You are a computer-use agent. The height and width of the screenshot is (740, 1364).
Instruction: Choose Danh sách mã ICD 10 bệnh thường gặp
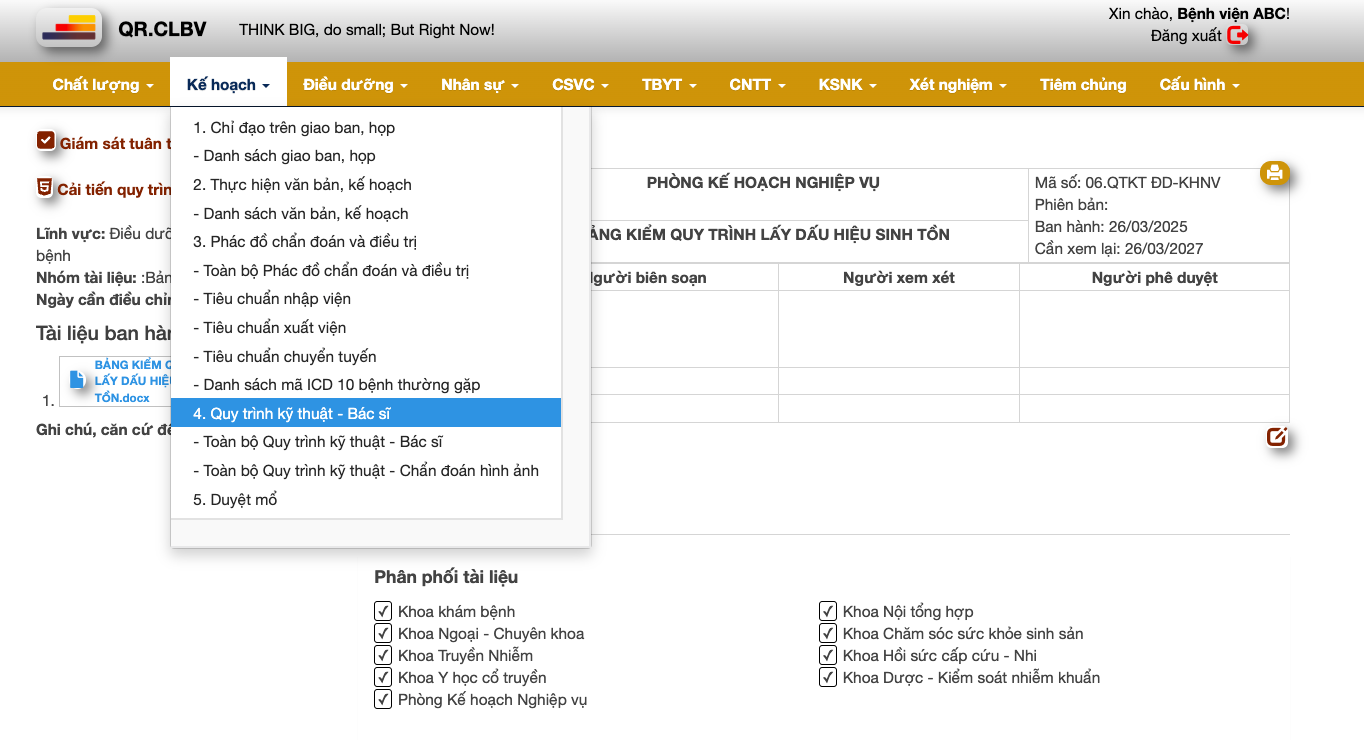[341, 385]
